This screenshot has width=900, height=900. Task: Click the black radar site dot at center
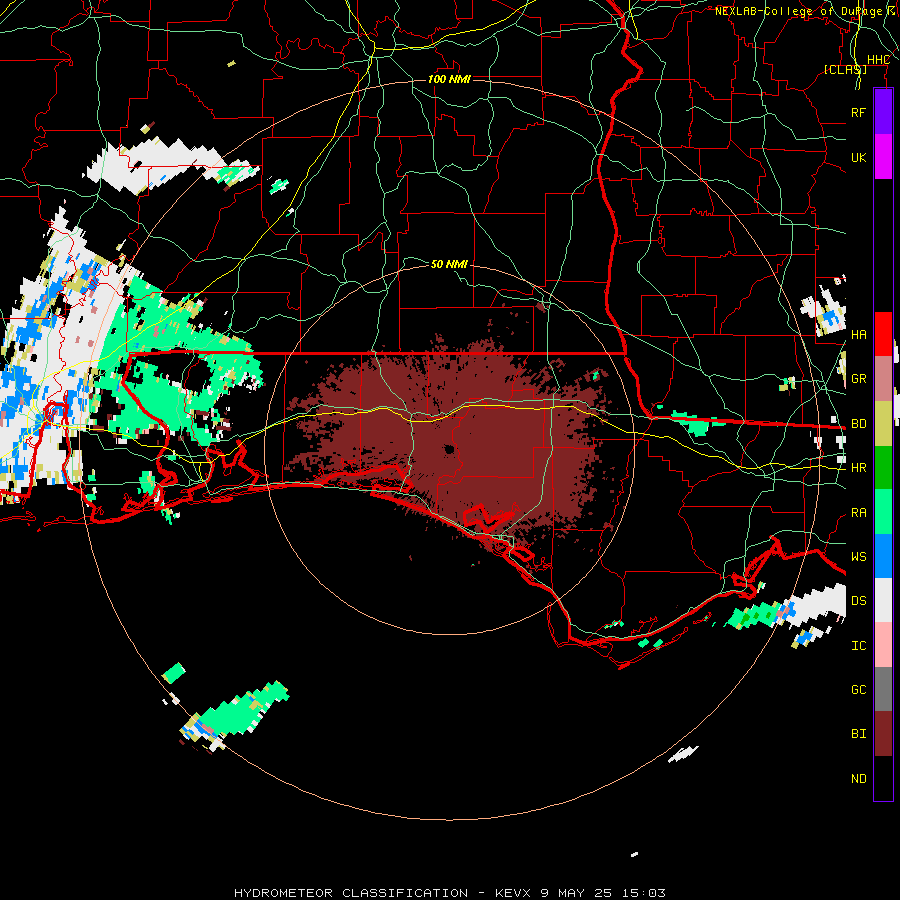coord(449,449)
